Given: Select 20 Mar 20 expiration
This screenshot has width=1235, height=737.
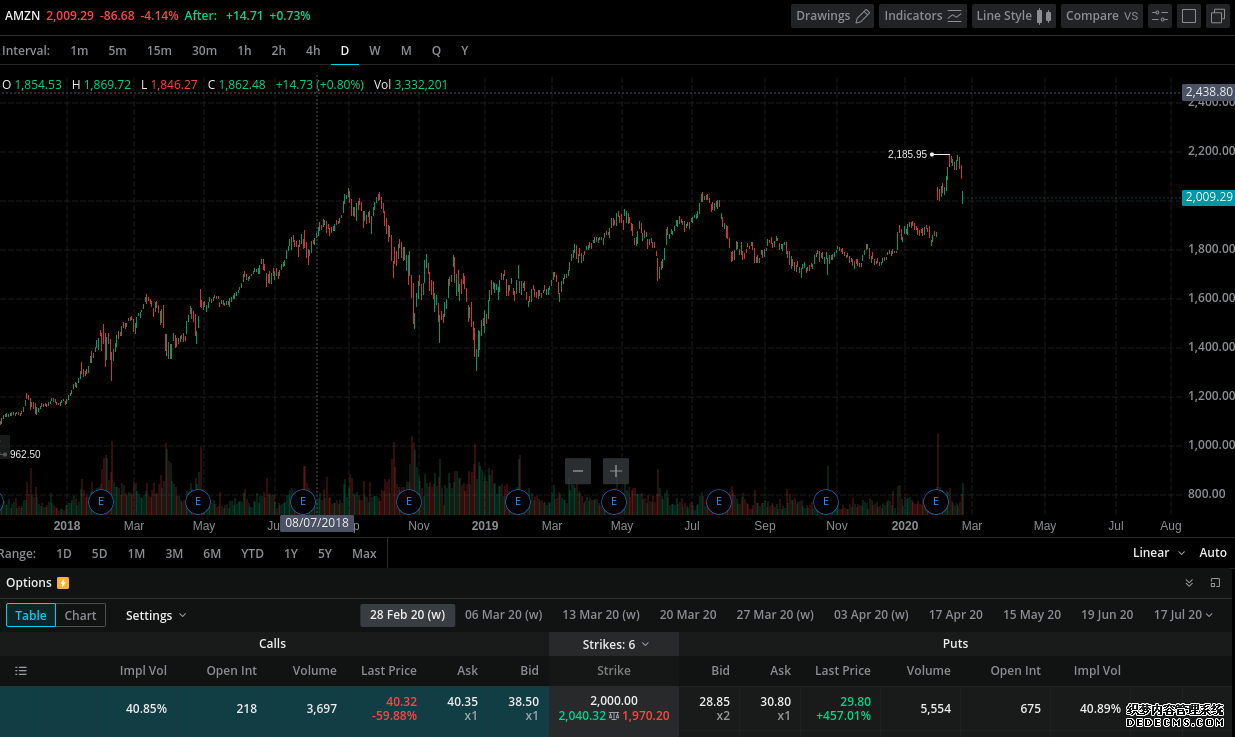Looking at the screenshot, I should [x=688, y=615].
